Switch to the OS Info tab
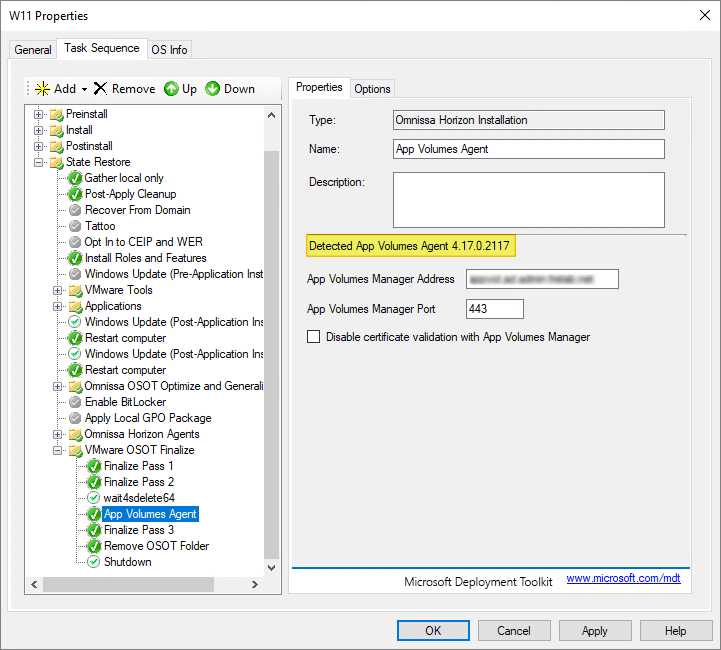This screenshot has height=650, width=721. [169, 49]
